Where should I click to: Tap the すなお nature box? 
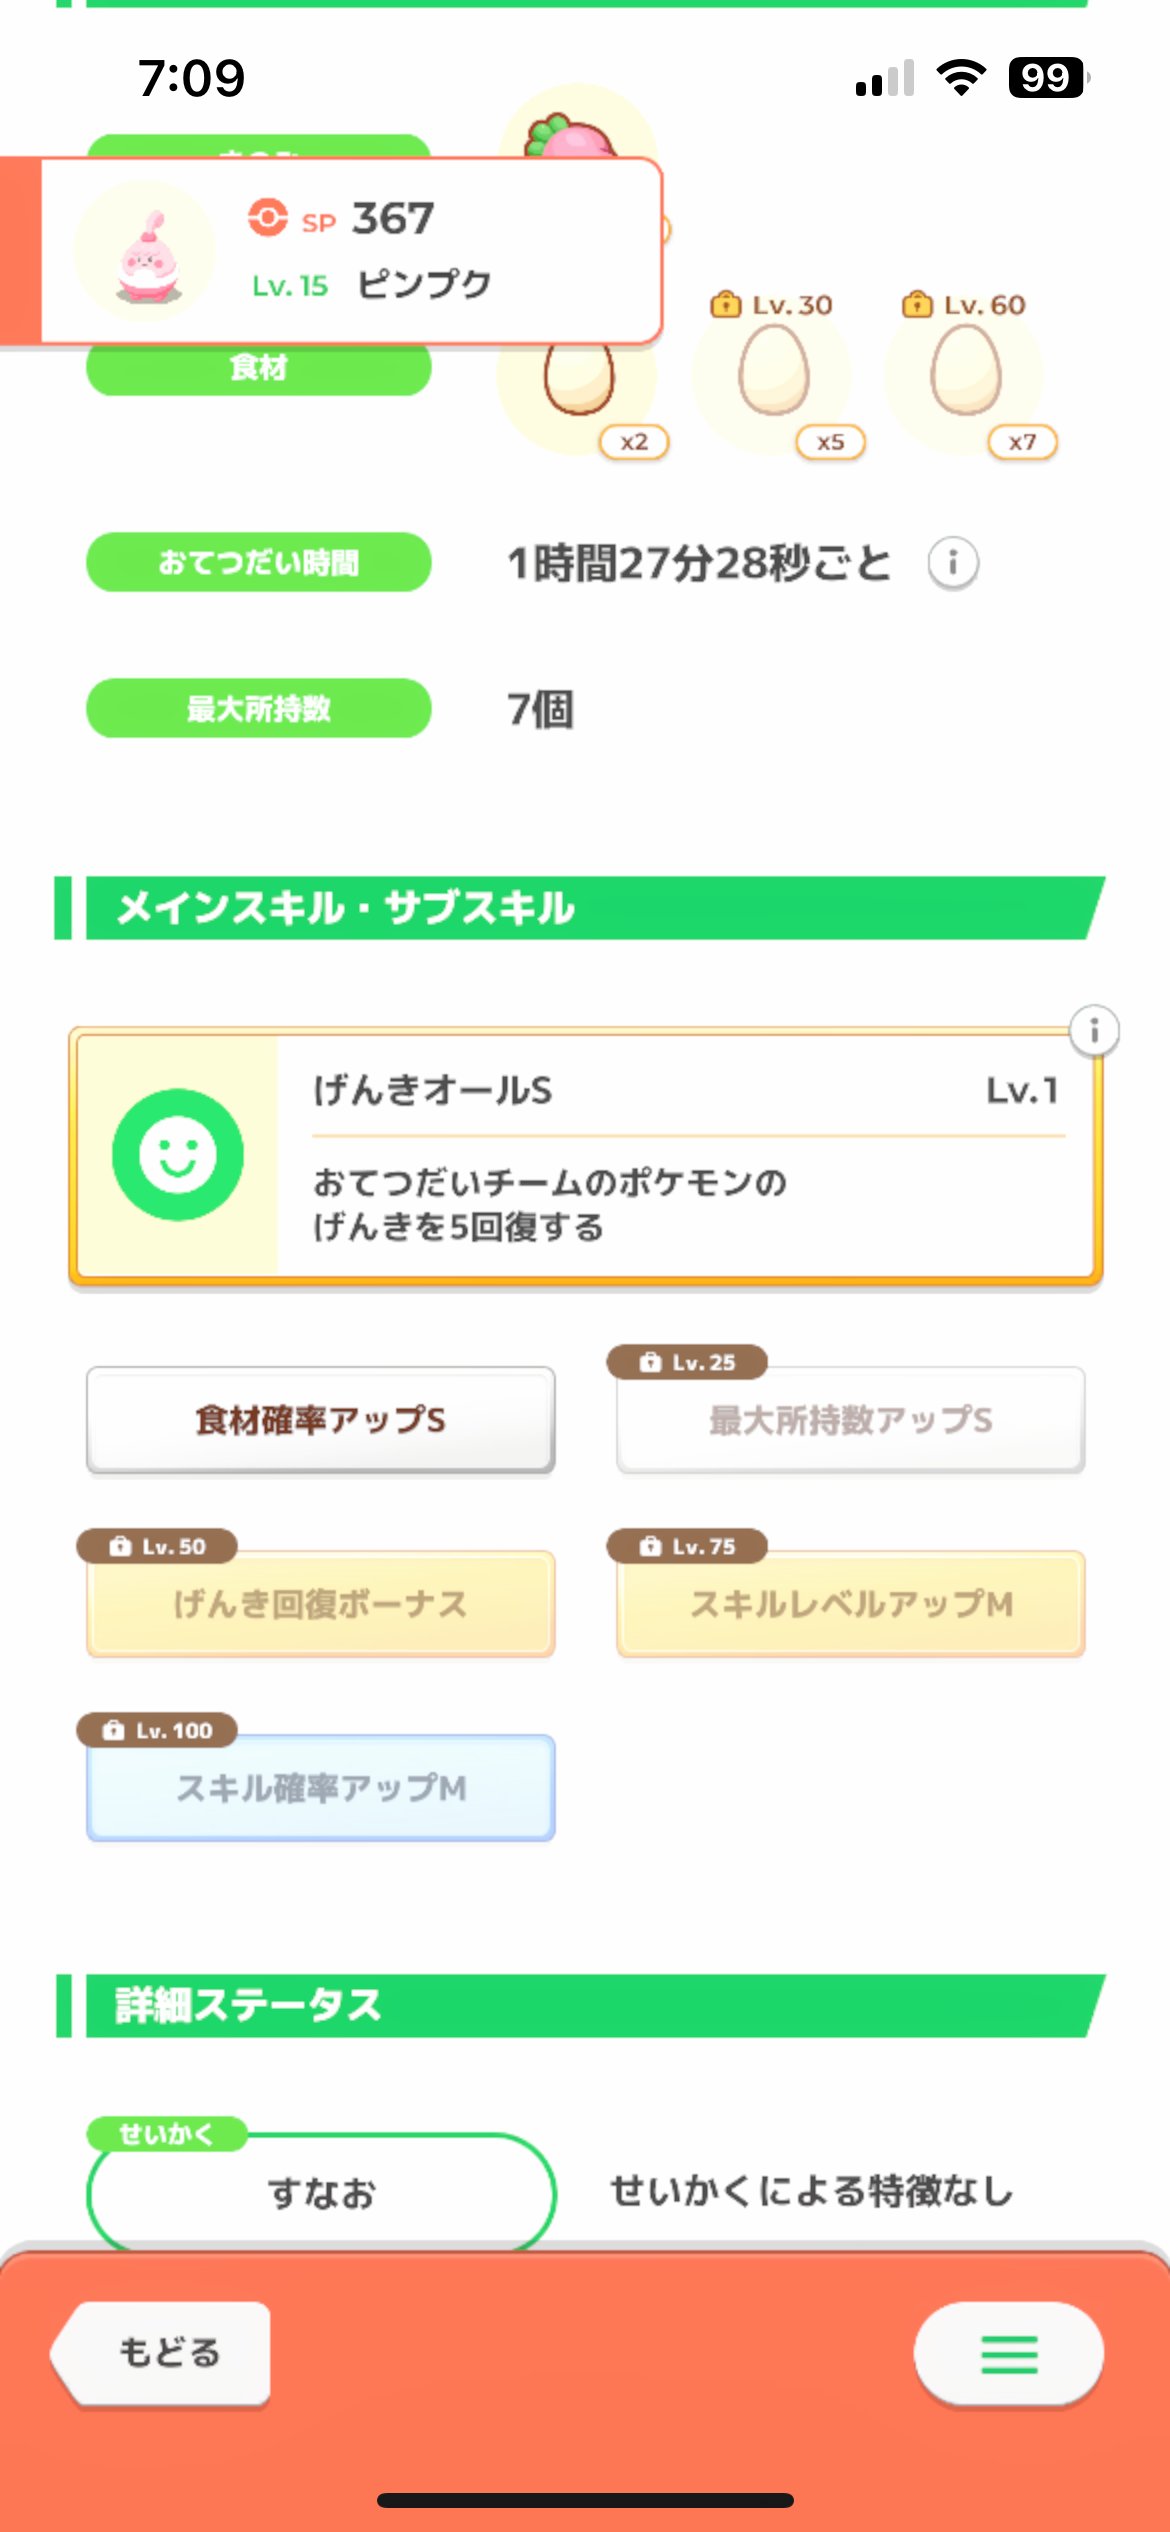click(321, 2192)
